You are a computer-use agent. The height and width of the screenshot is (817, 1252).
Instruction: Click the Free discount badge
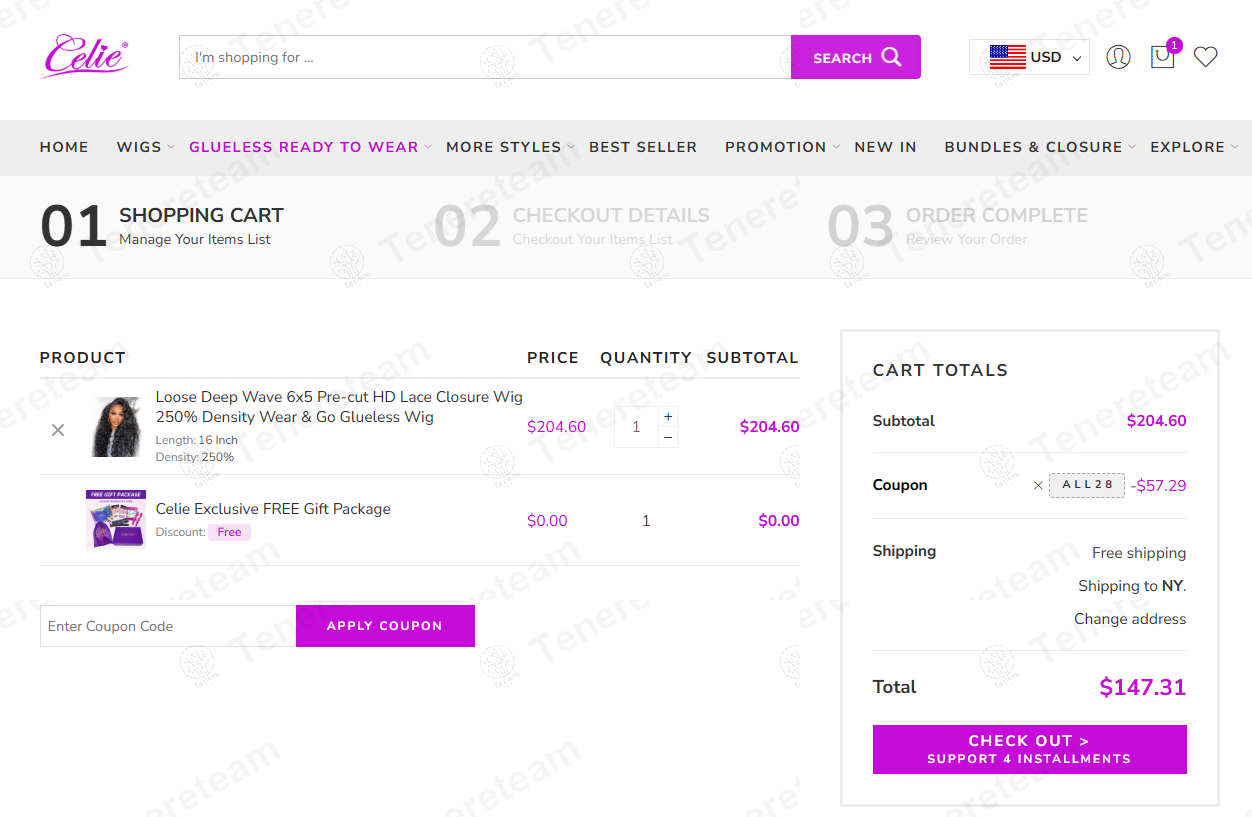pyautogui.click(x=229, y=532)
